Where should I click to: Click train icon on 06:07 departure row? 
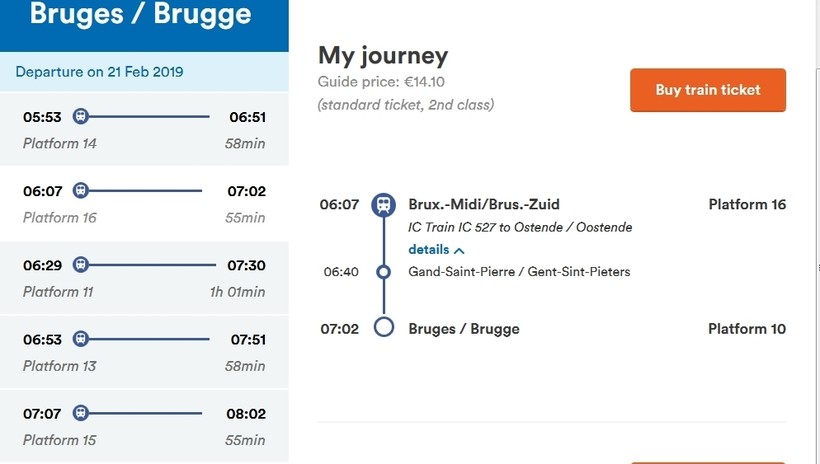[x=81, y=190]
